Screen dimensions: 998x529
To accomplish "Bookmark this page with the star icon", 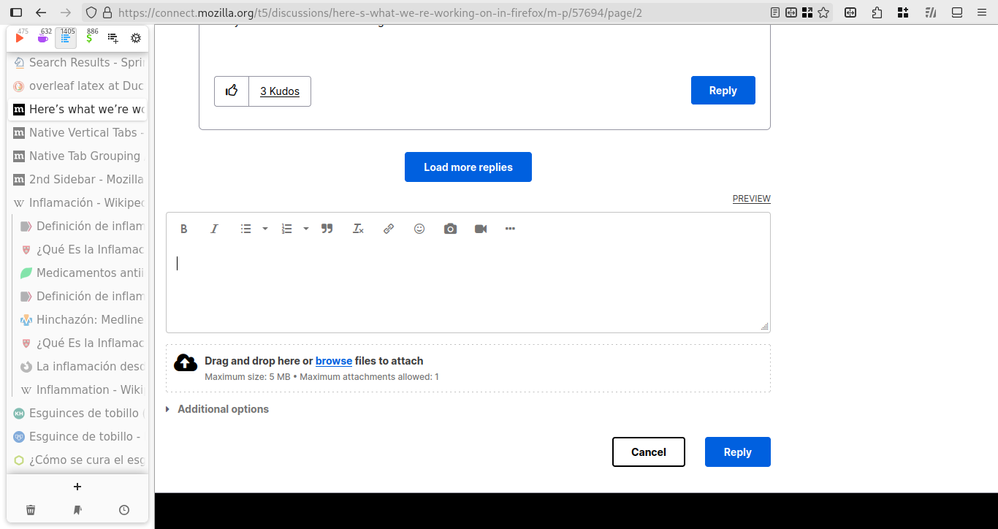I will (823, 13).
